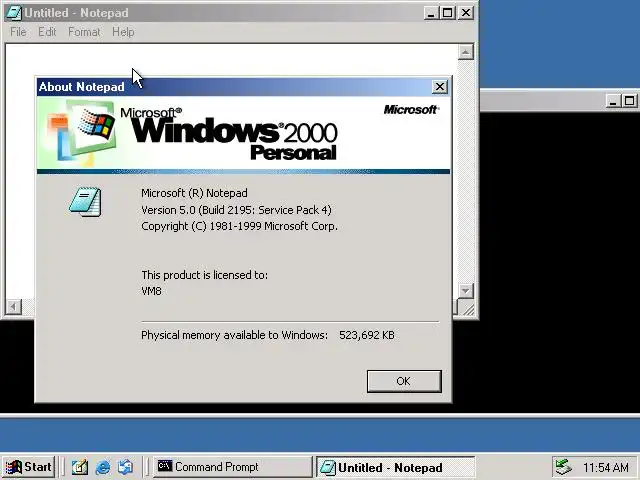Image resolution: width=640 pixels, height=480 pixels.
Task: Click the Notepad vertical scrollbar down arrow
Action: coord(466,291)
